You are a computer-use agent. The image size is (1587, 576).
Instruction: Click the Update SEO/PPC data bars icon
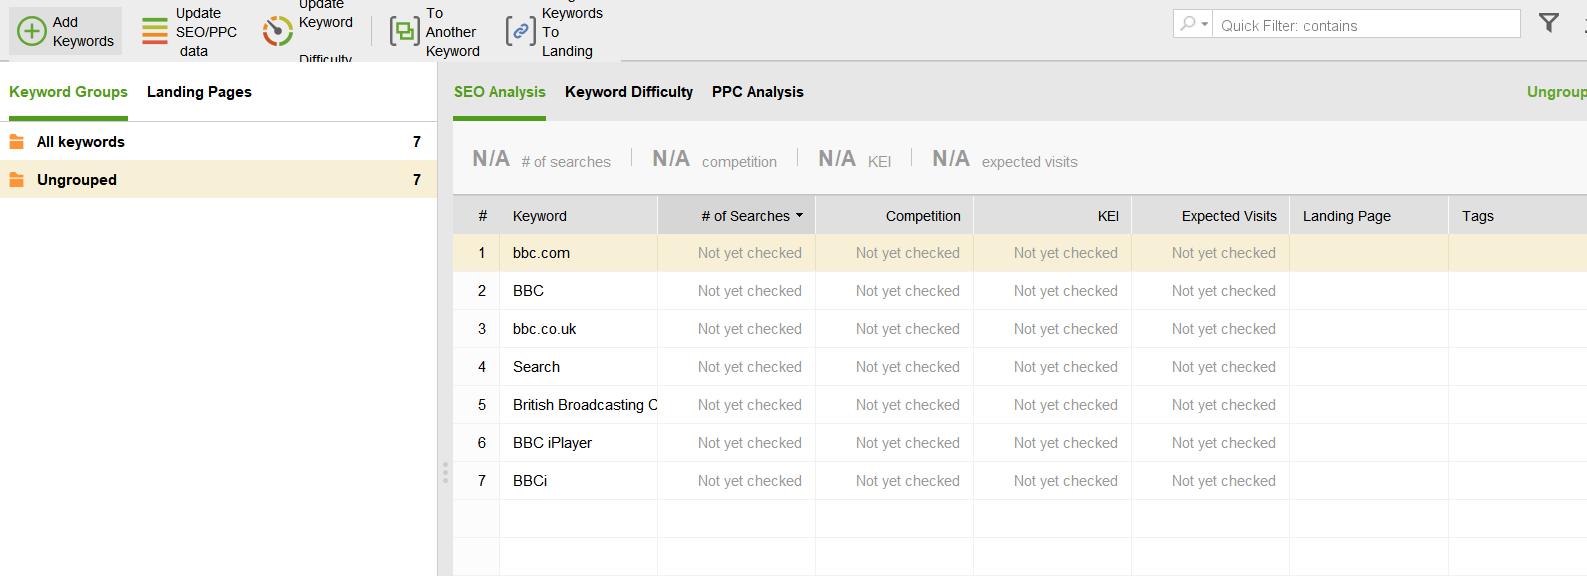pos(155,31)
